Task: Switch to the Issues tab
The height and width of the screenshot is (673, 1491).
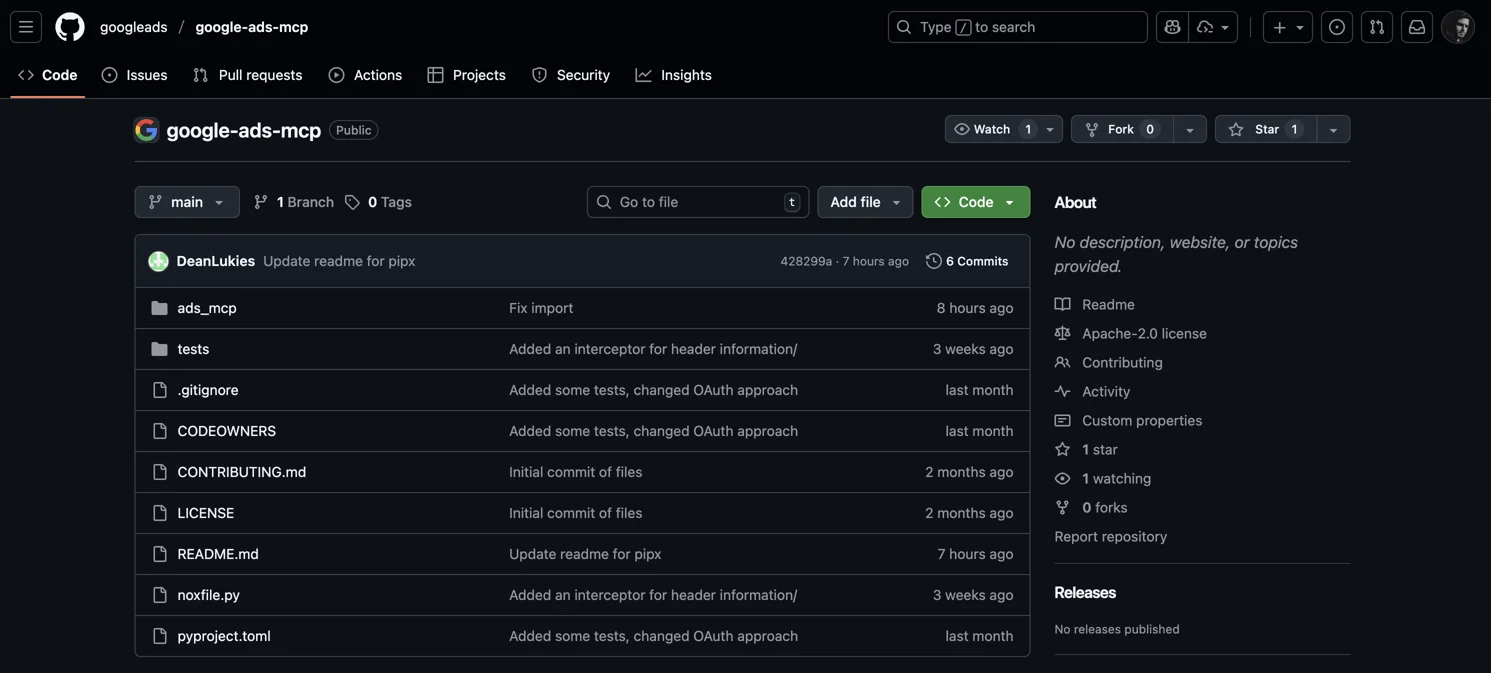Action: tap(134, 75)
